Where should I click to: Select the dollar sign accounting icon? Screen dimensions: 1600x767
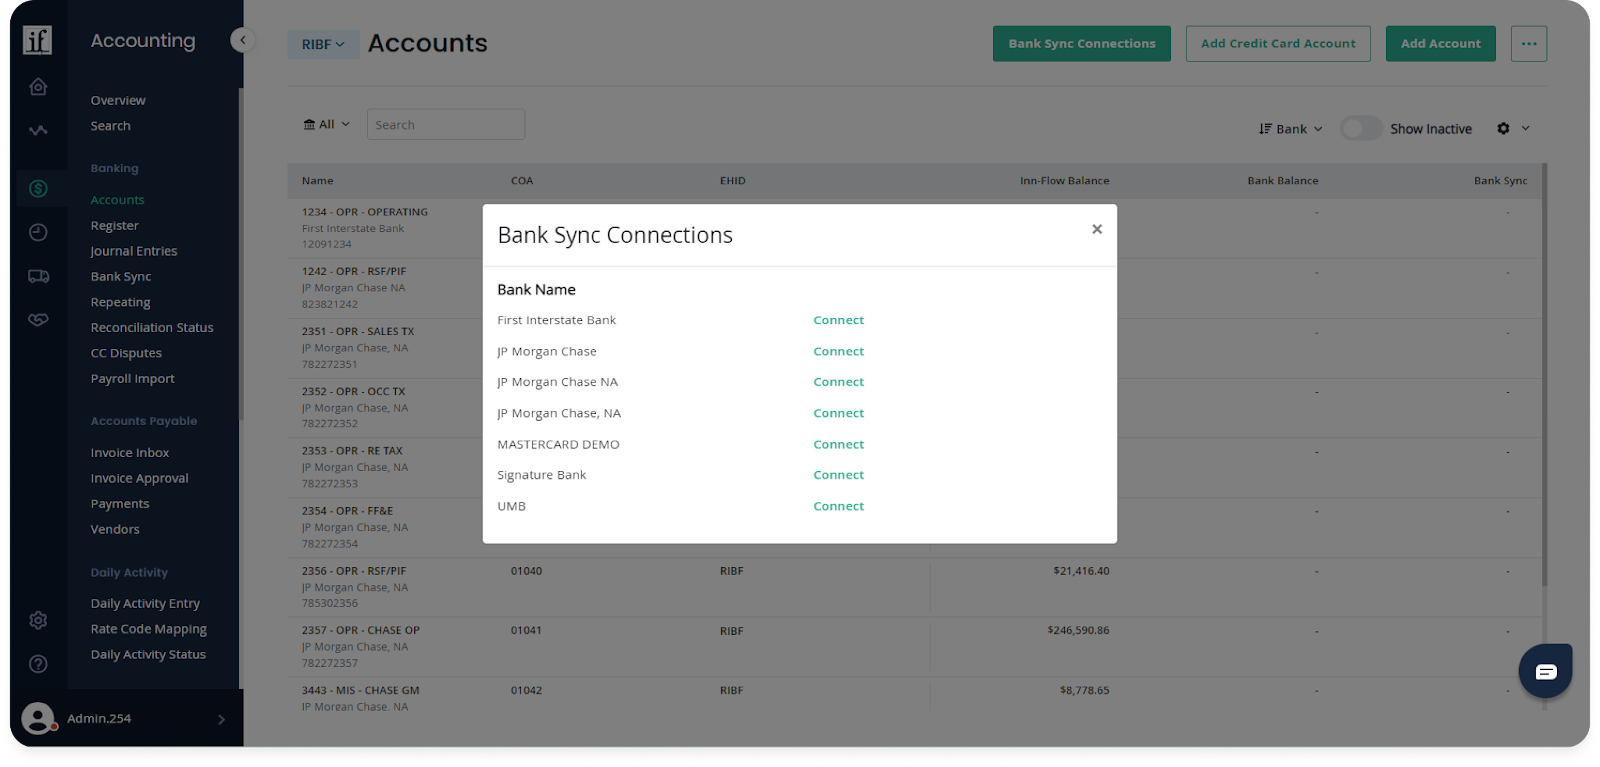38,188
